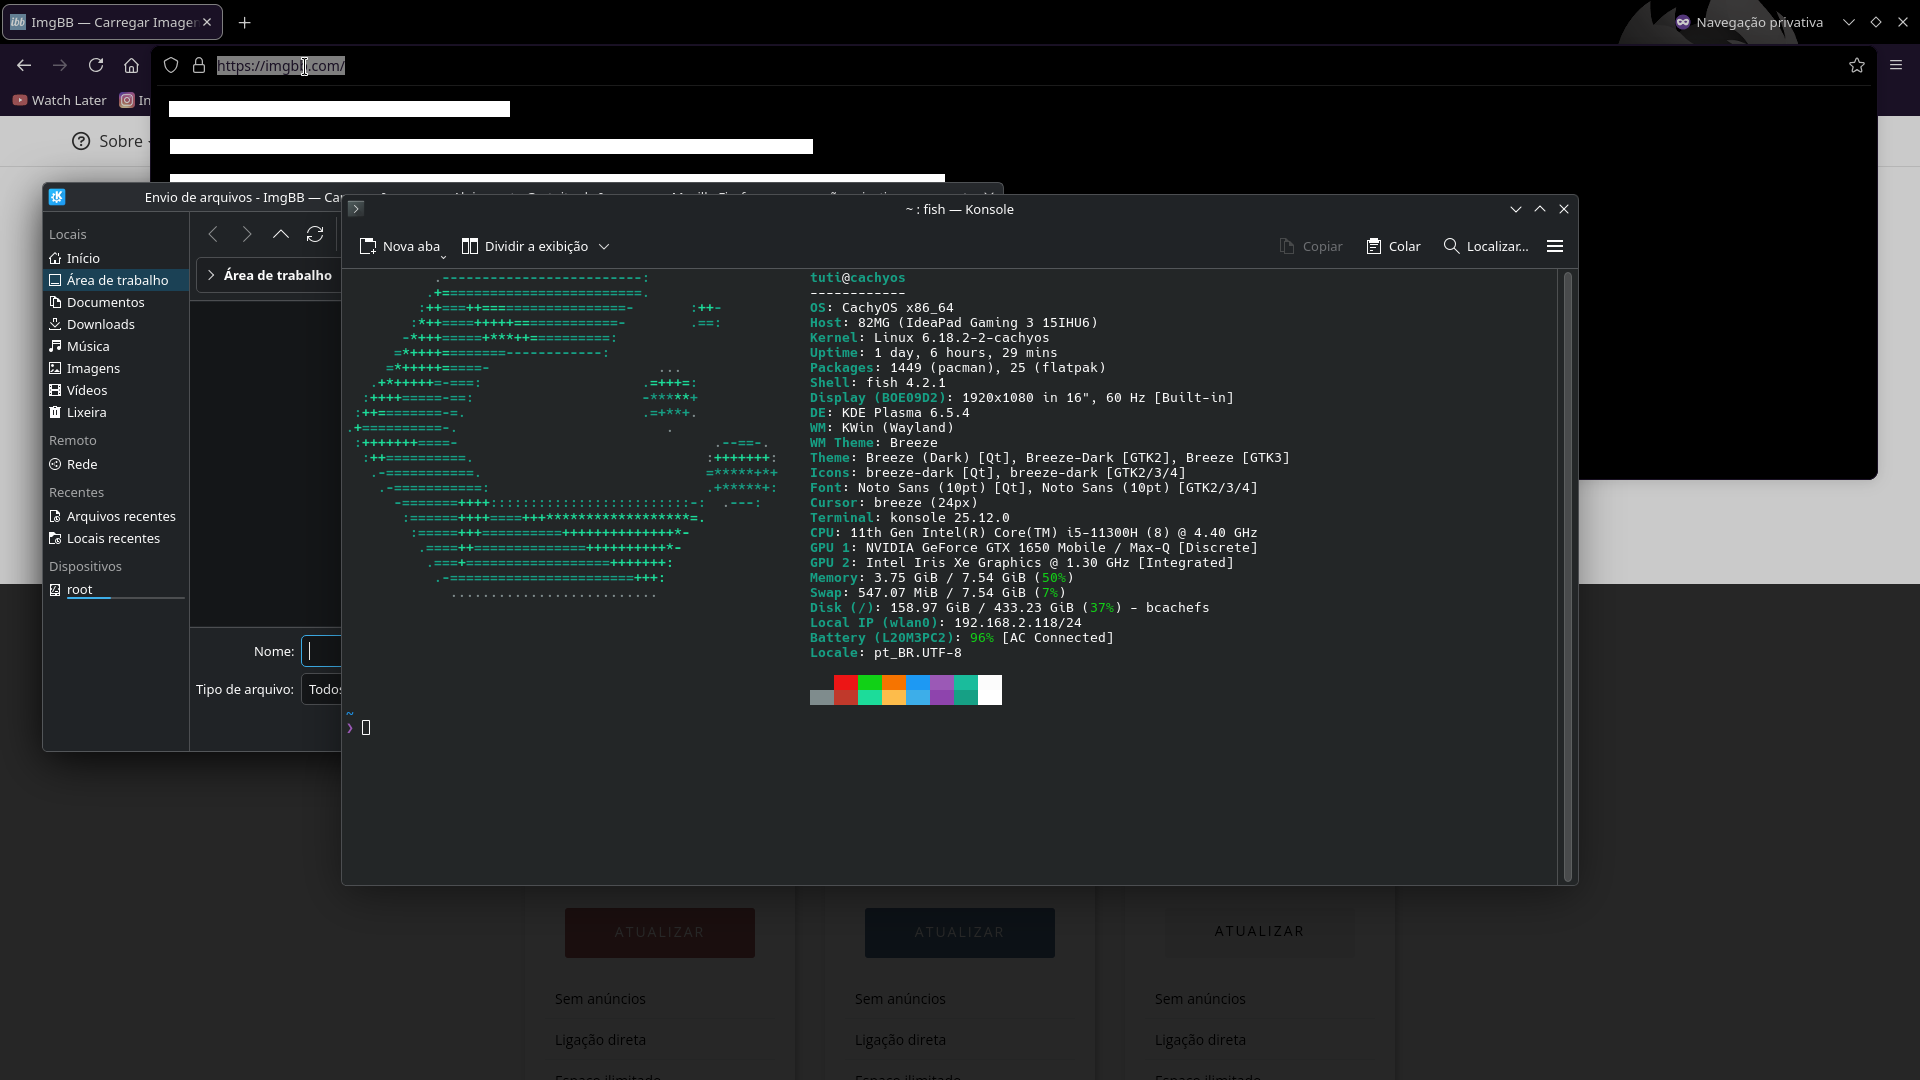The height and width of the screenshot is (1080, 1920).
Task: Open a new browser tab
Action: click(245, 22)
